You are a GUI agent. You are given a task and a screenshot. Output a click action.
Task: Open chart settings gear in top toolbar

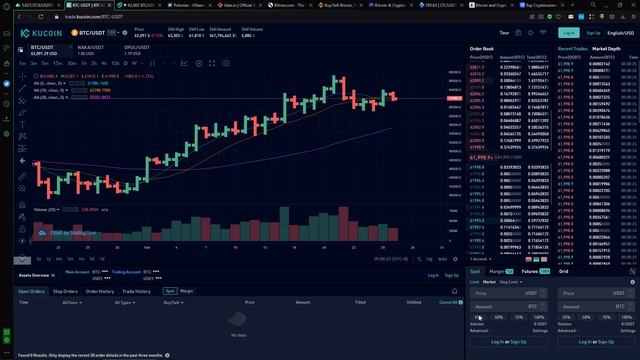[199, 63]
